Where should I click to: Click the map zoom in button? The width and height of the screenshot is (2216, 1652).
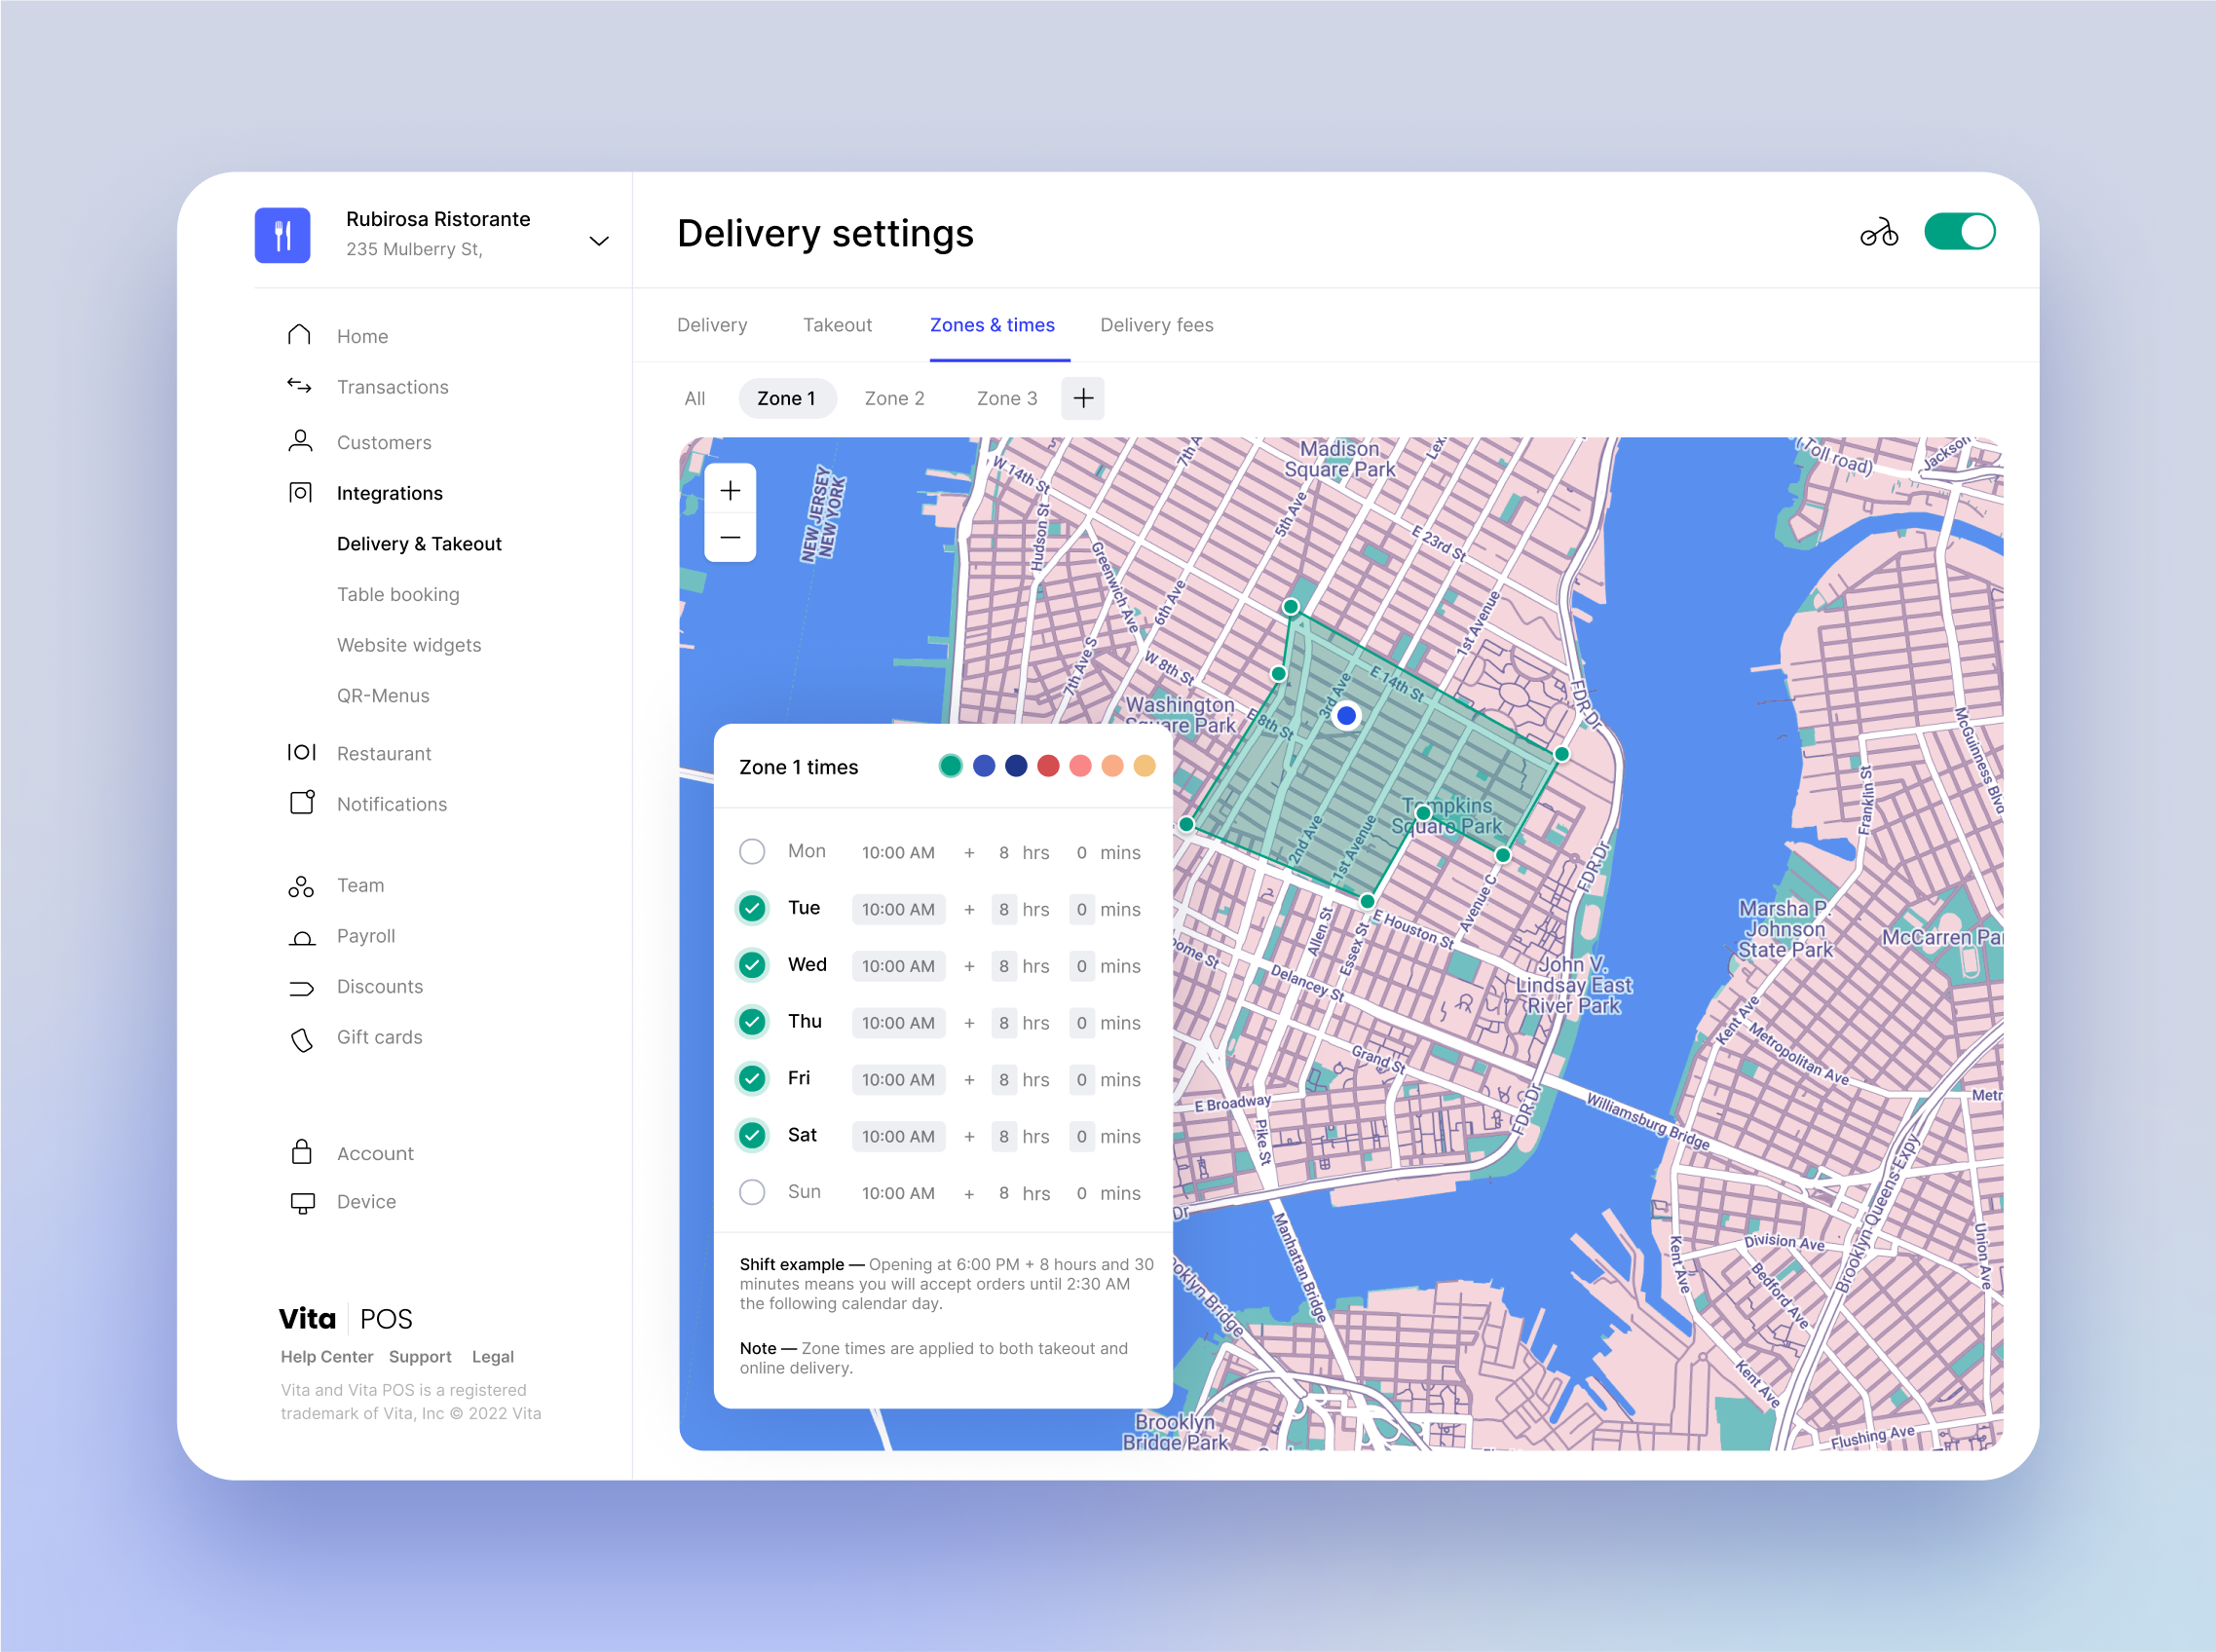(x=730, y=489)
